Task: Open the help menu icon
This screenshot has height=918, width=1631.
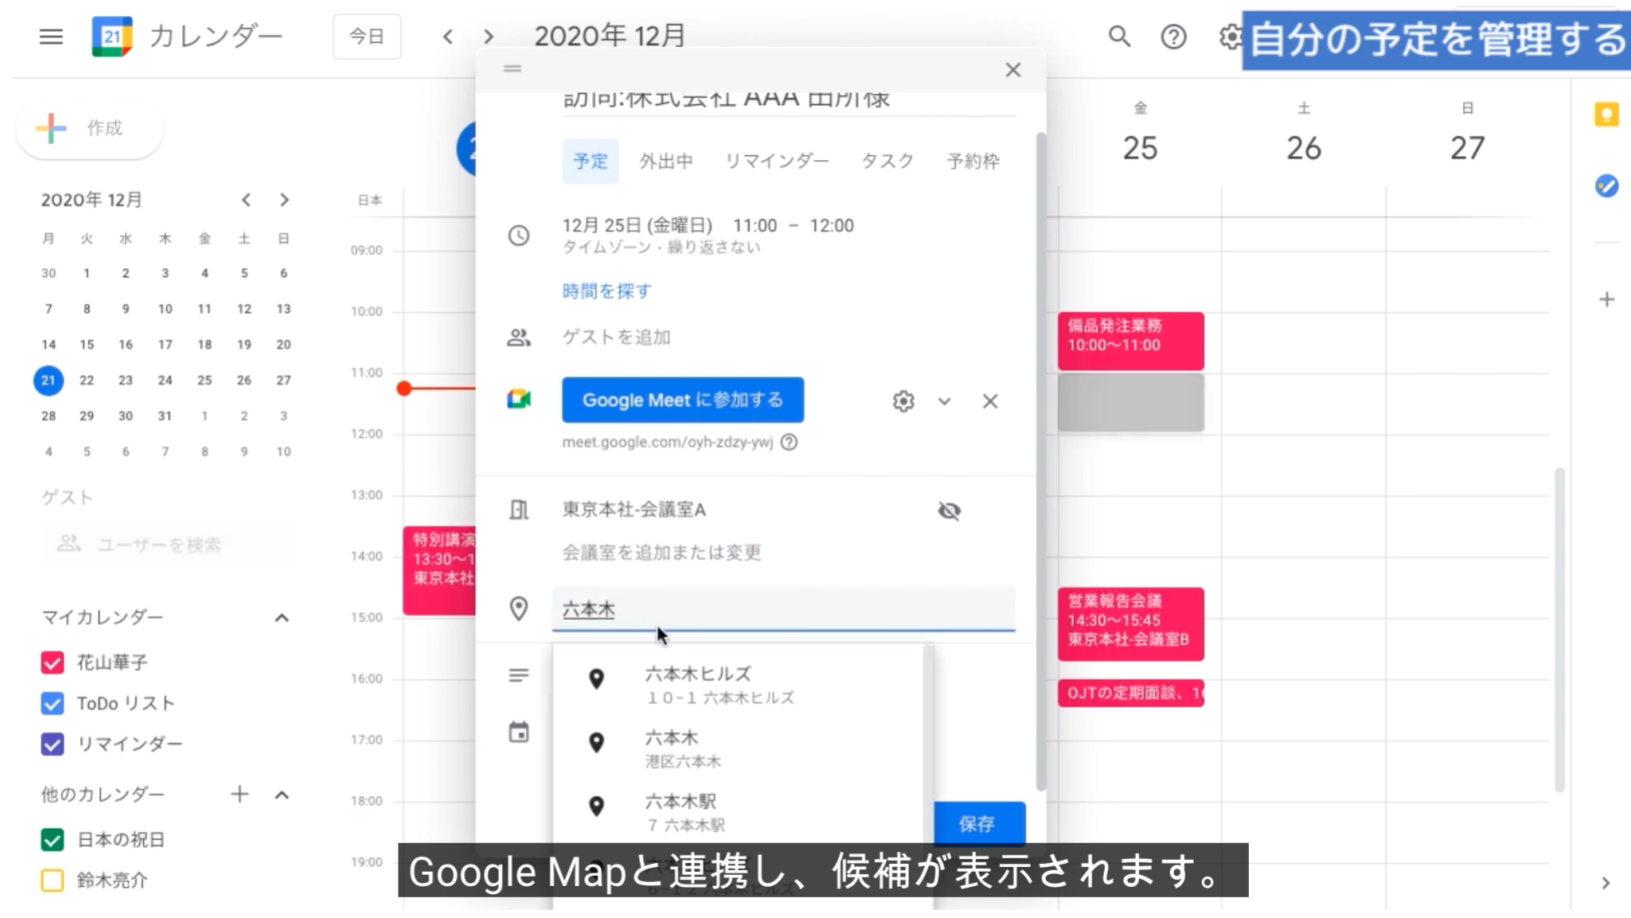Action: [1173, 37]
